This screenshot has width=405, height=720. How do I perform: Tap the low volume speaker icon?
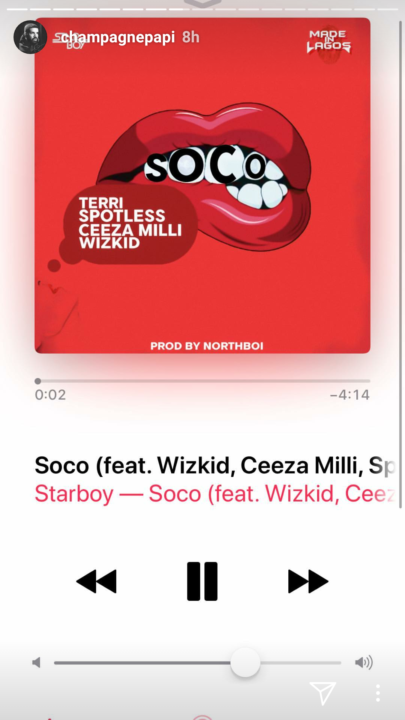[36, 663]
